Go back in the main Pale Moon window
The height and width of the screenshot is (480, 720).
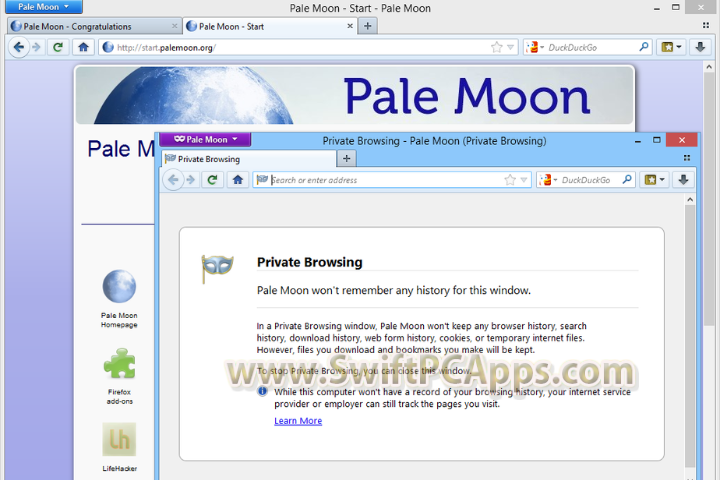coord(19,47)
